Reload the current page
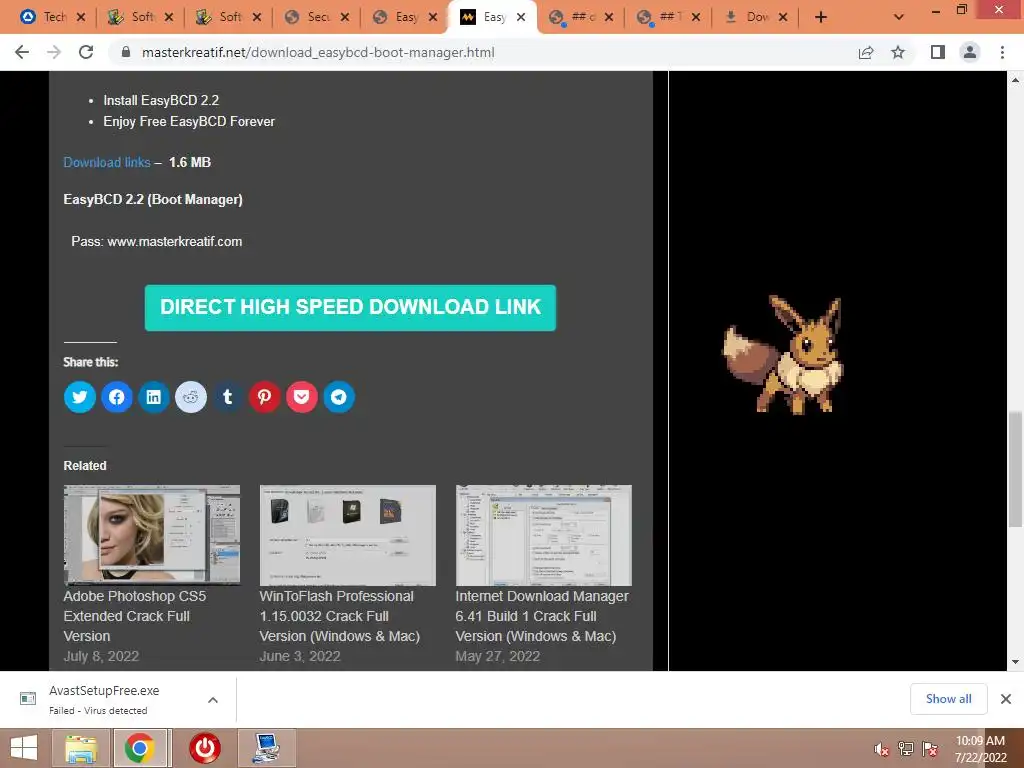 click(86, 52)
